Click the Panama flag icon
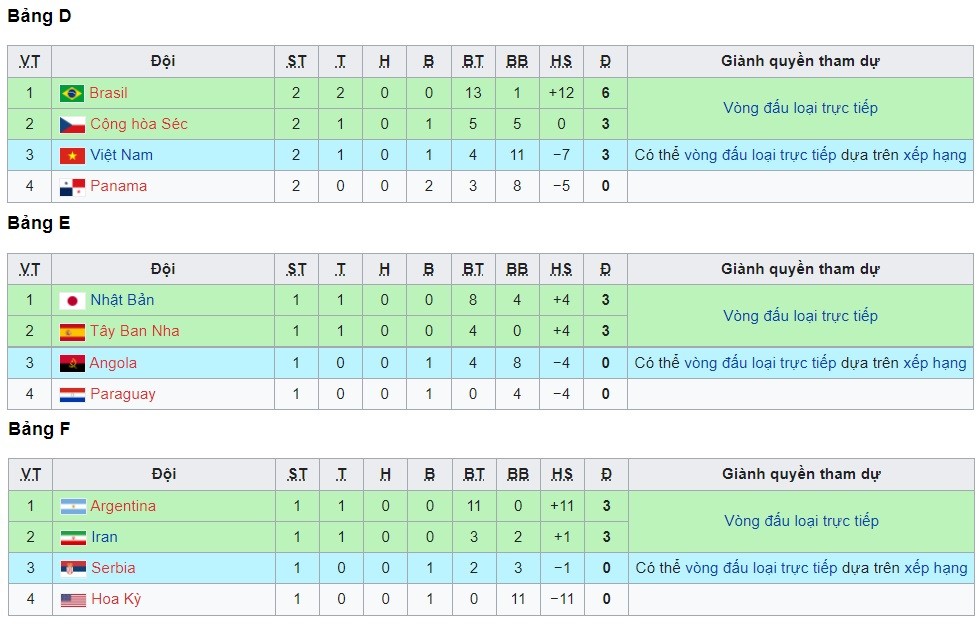The image size is (980, 630). tap(72, 186)
